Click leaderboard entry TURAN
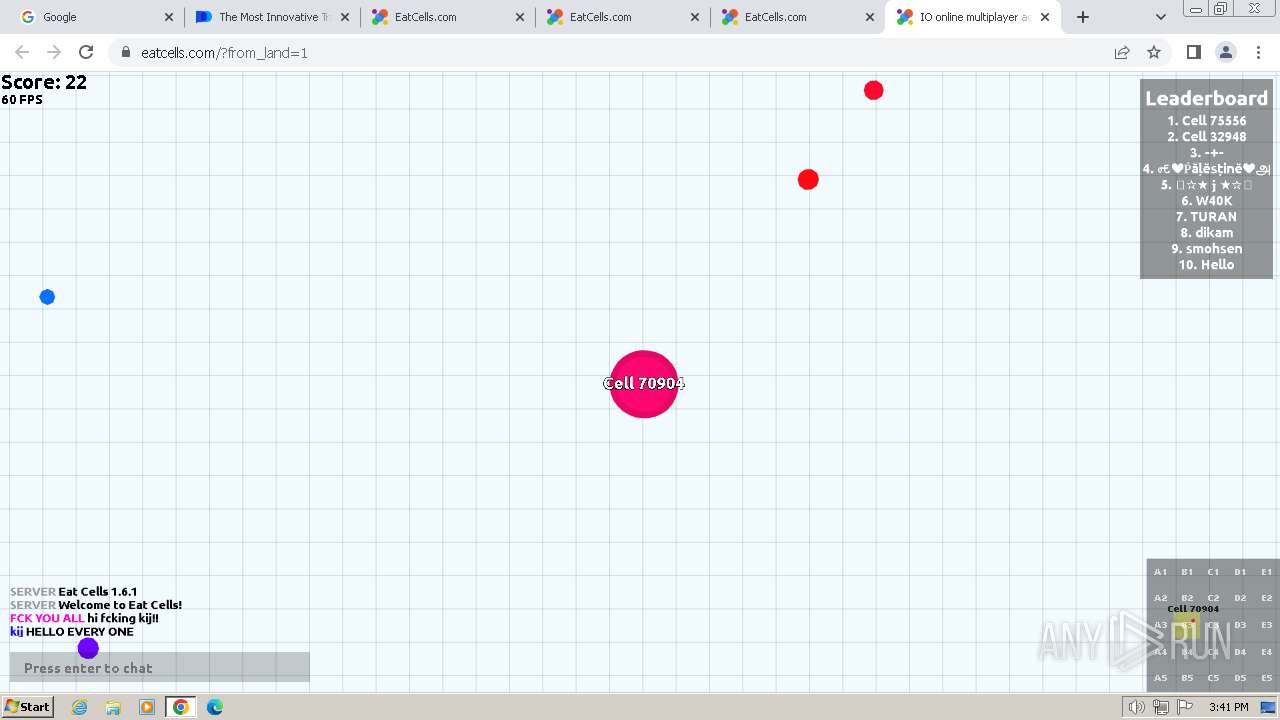 [x=1206, y=216]
